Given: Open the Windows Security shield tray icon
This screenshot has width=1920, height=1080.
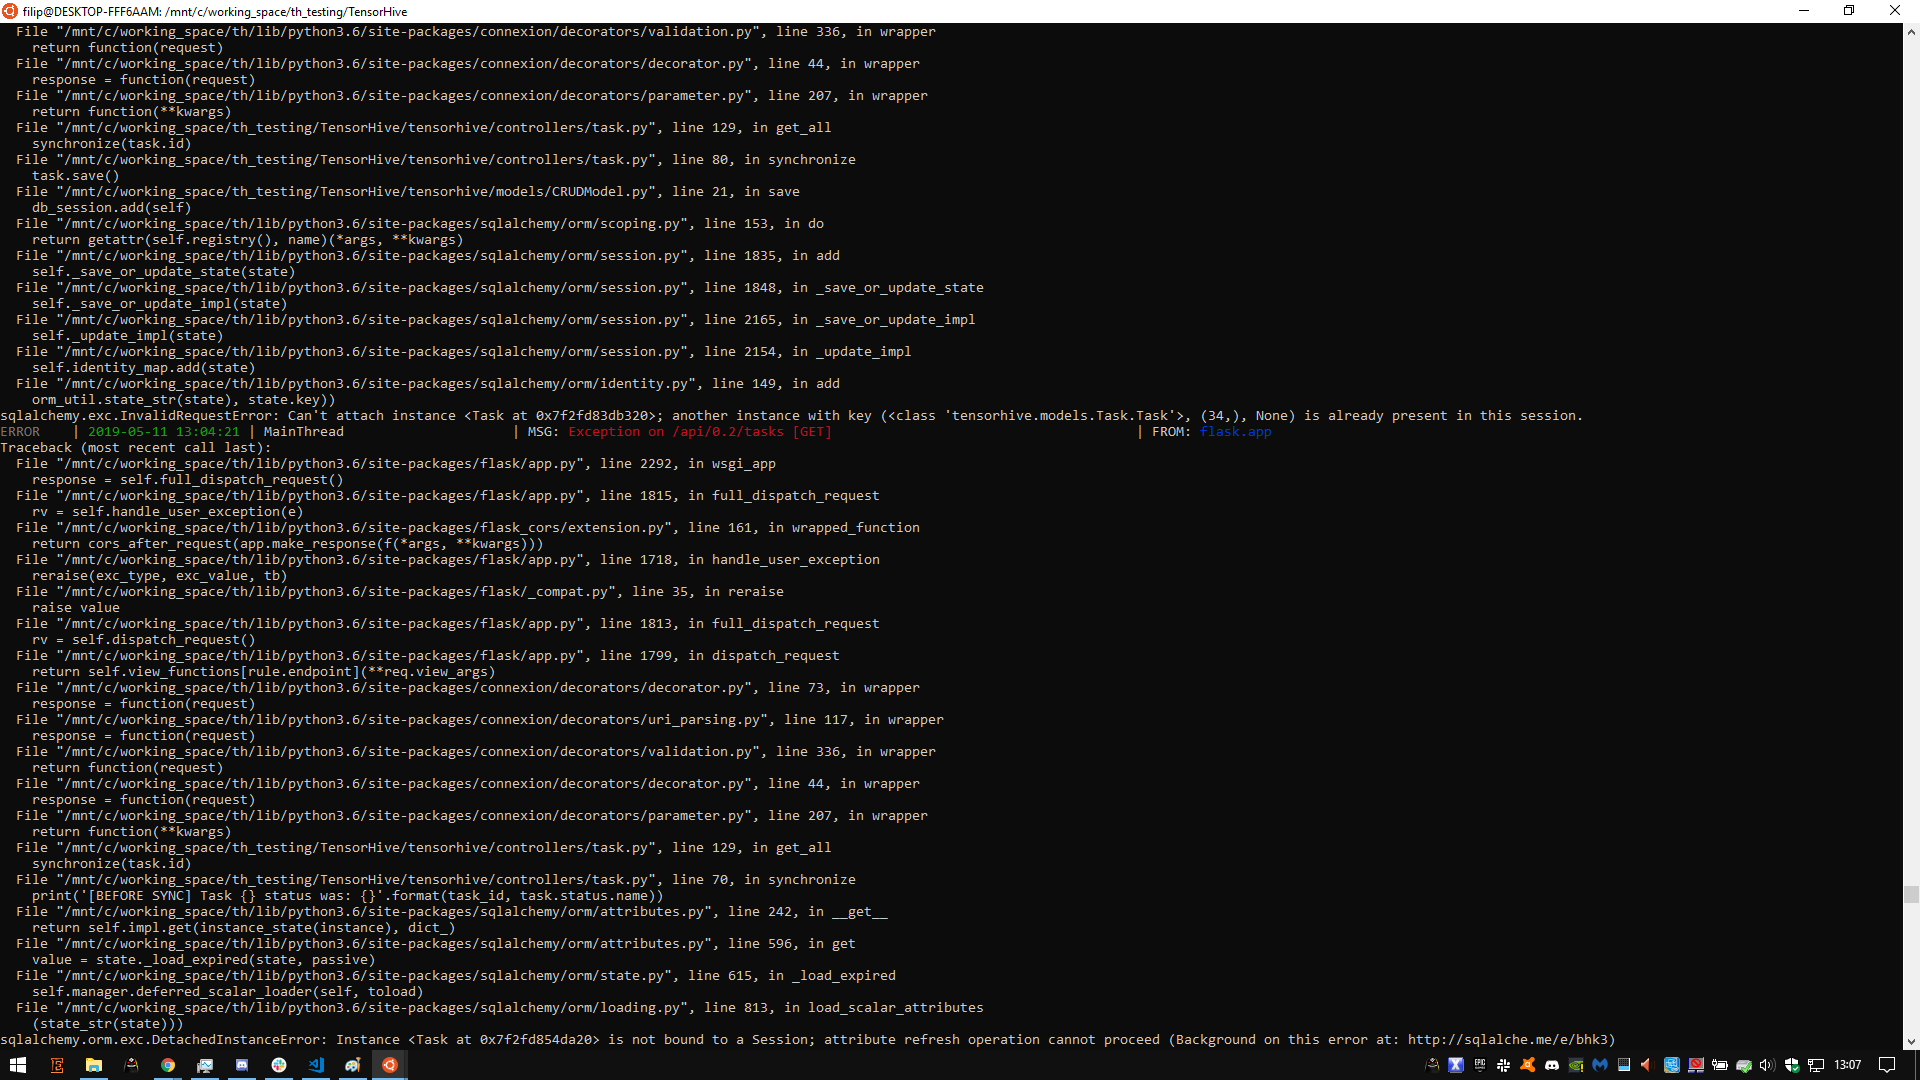Looking at the screenshot, I should [x=1792, y=1065].
